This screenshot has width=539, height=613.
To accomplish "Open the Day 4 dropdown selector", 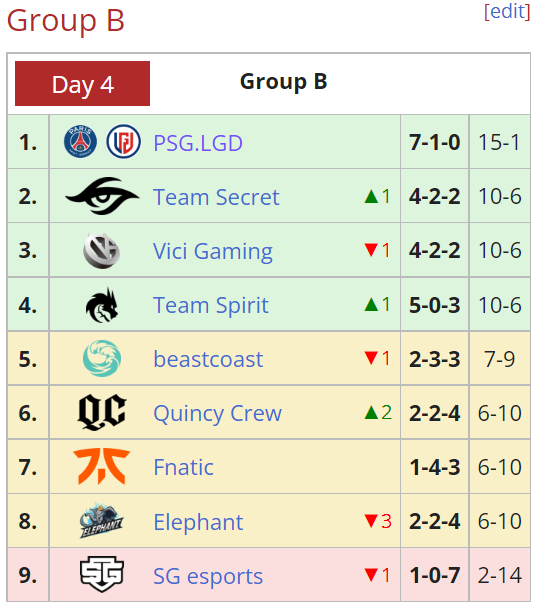I will tap(82, 84).
